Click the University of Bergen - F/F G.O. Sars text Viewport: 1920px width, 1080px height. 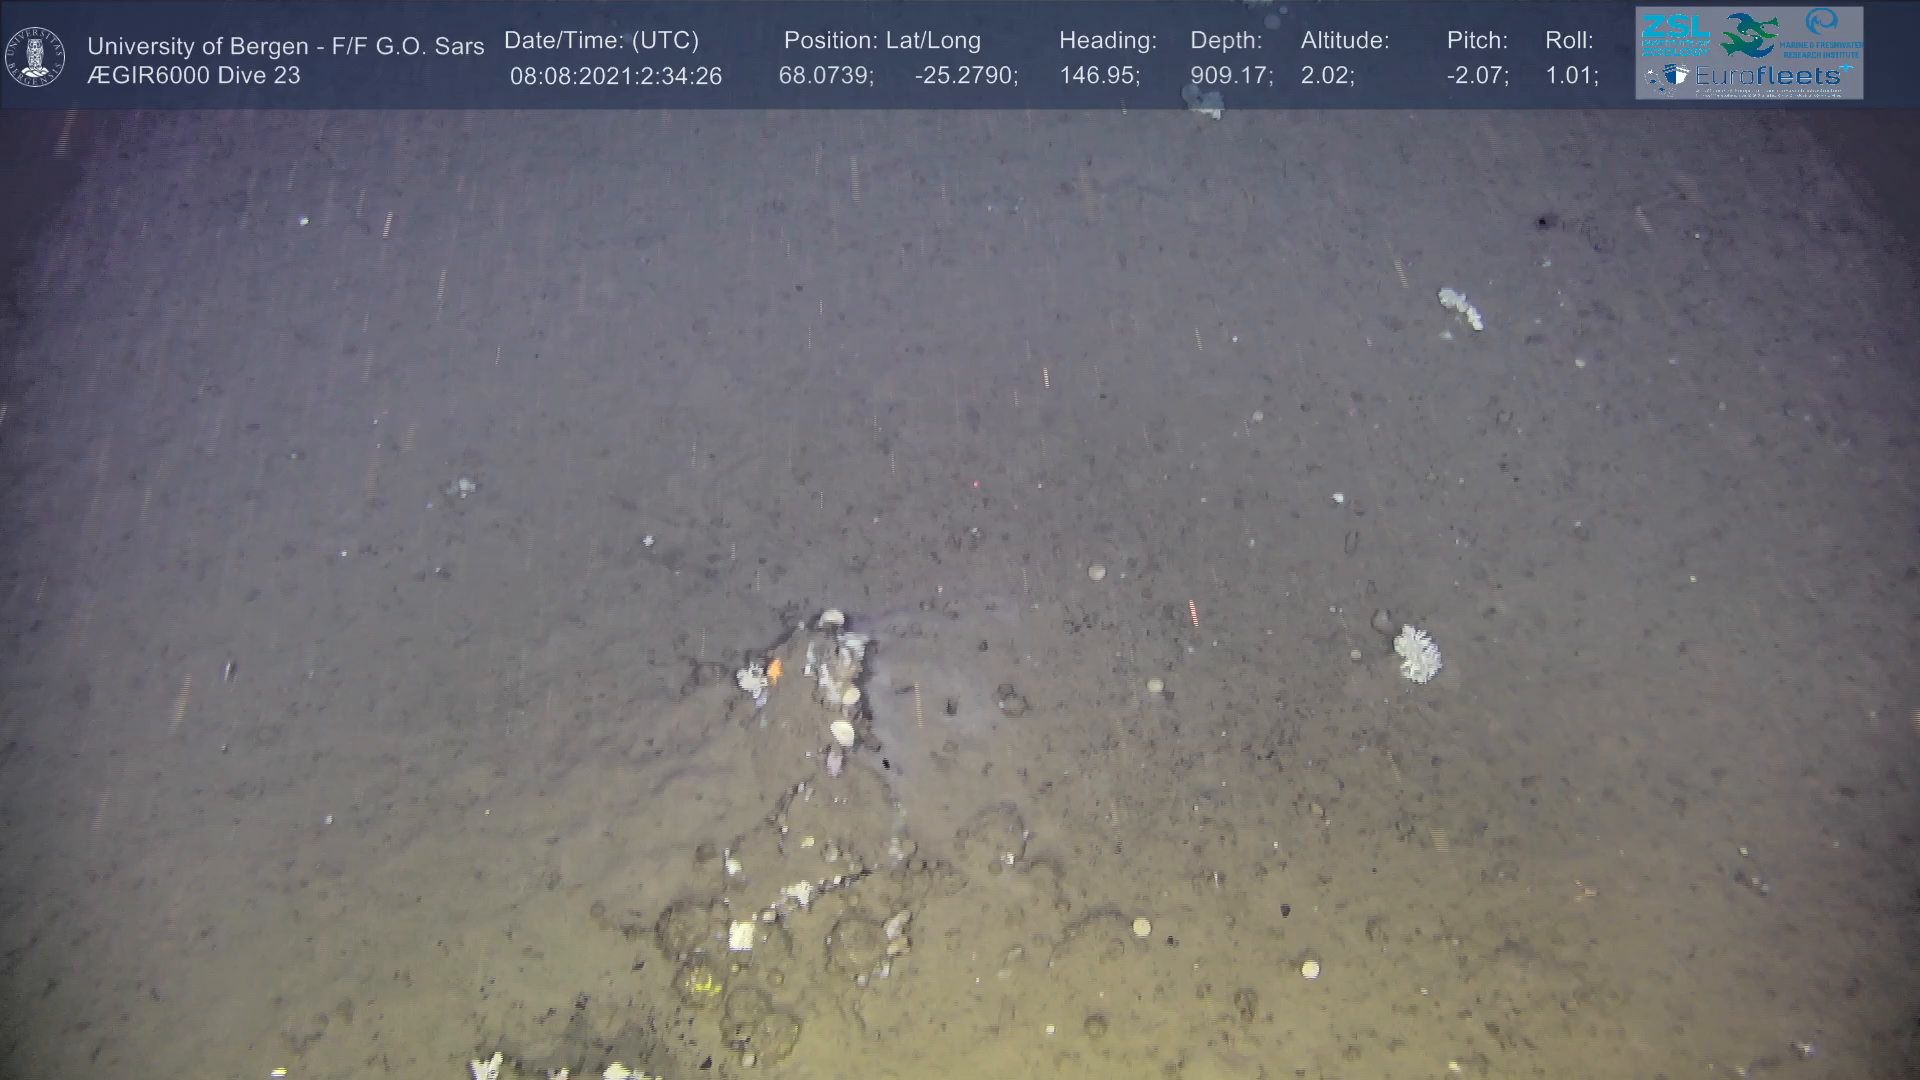tap(285, 46)
